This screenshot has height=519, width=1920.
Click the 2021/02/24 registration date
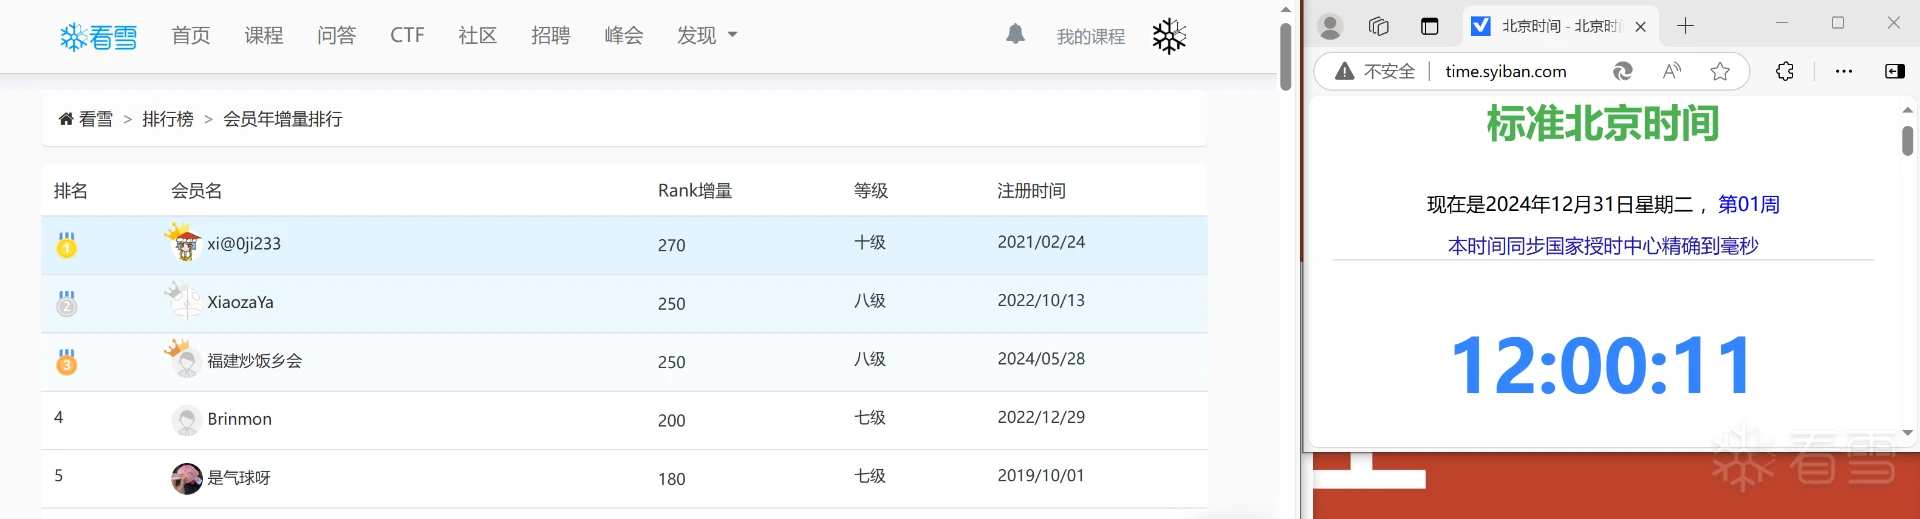(x=1041, y=242)
